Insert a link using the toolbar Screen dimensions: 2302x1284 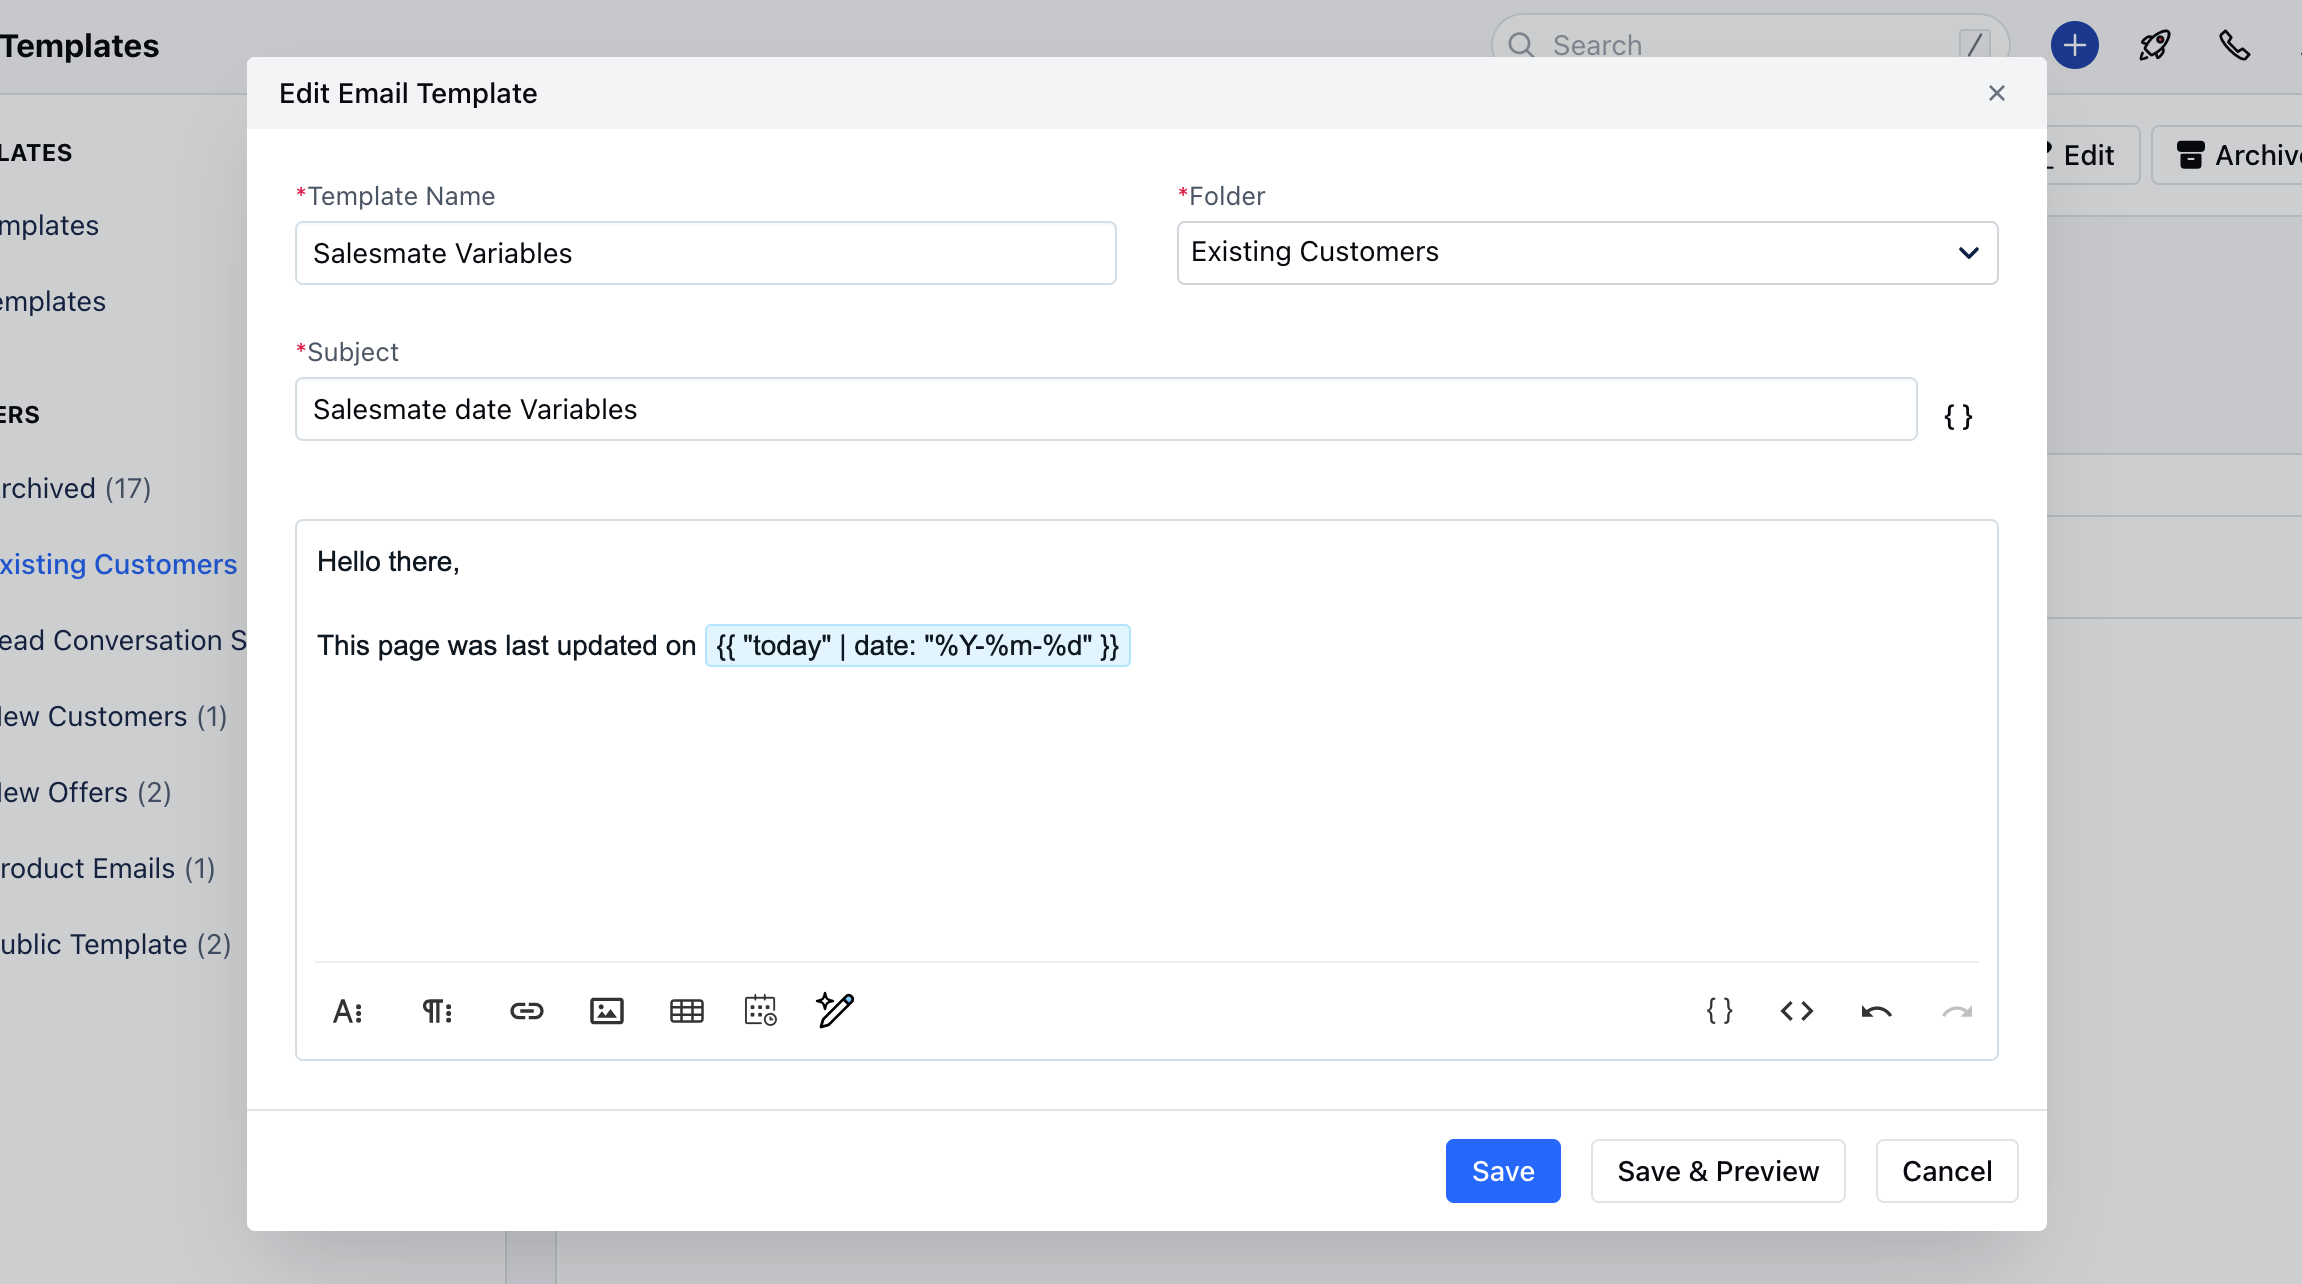(526, 1011)
